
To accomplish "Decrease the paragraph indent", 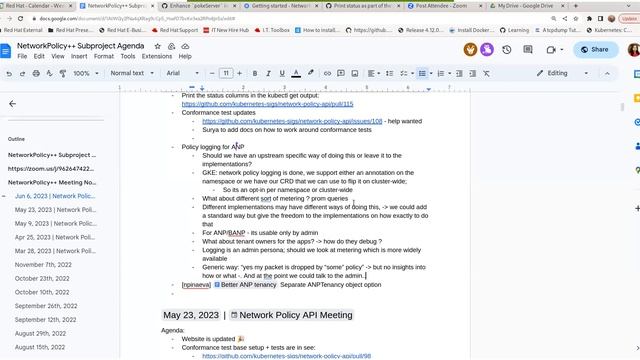I will [459, 73].
